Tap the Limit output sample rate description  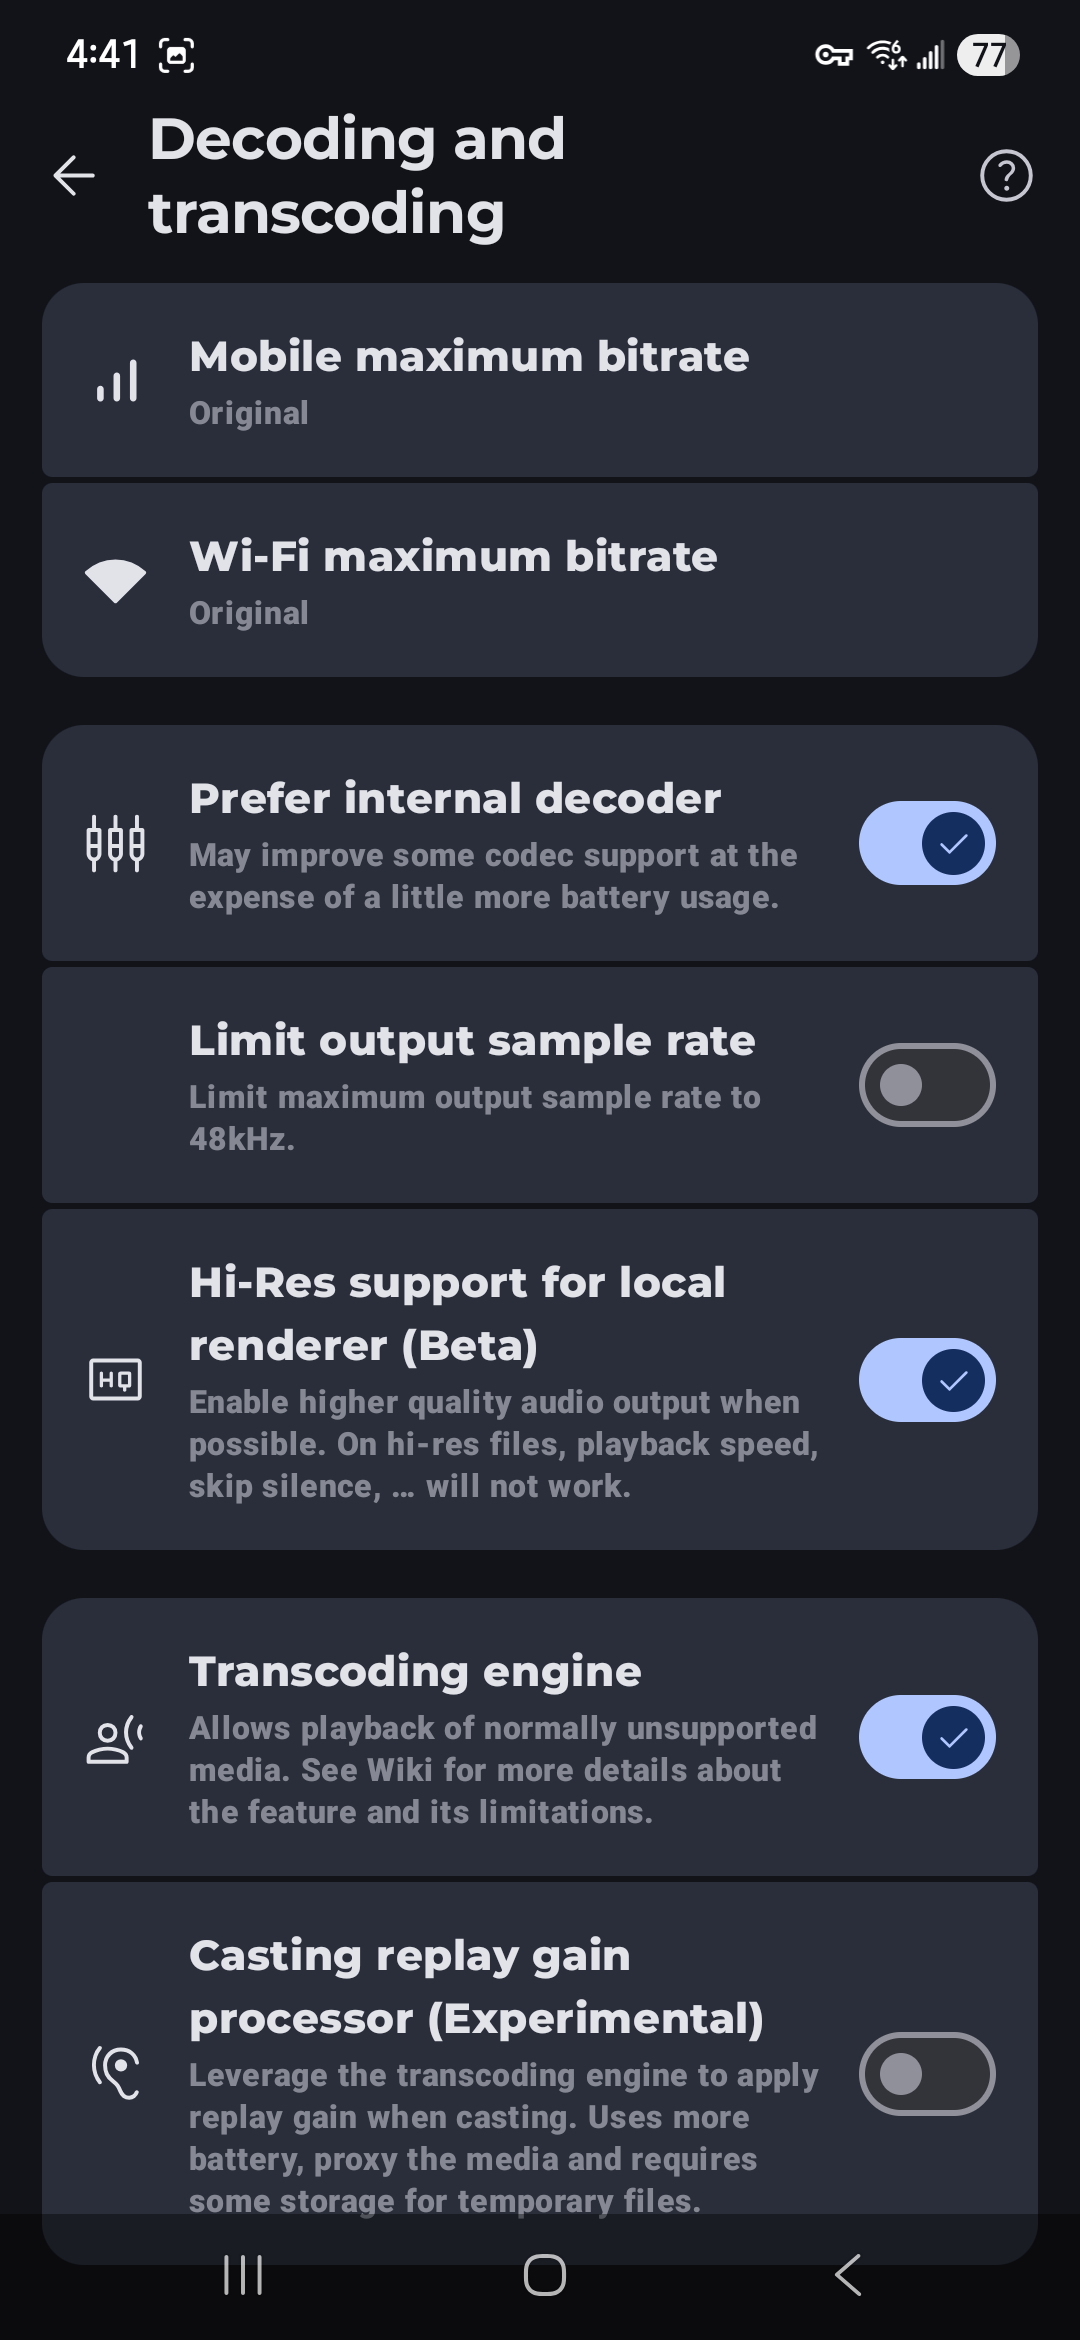pyautogui.click(x=475, y=1118)
